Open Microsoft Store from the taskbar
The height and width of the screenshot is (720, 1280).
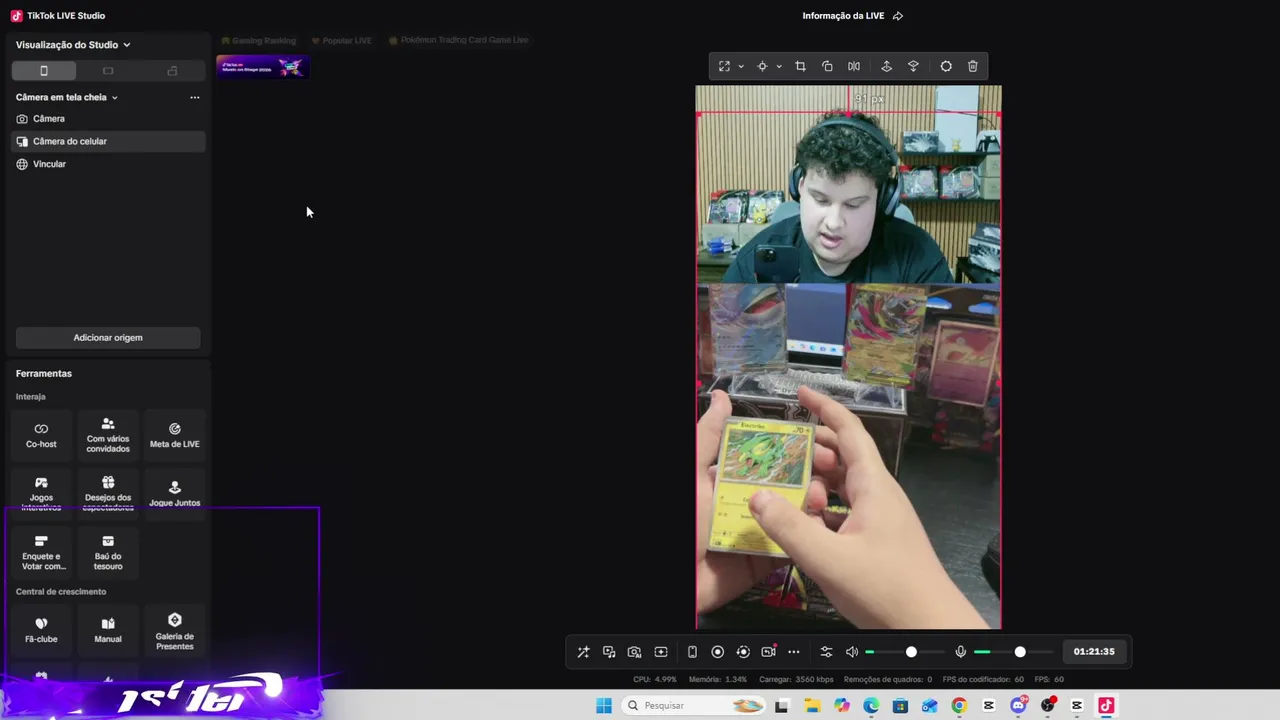900,706
